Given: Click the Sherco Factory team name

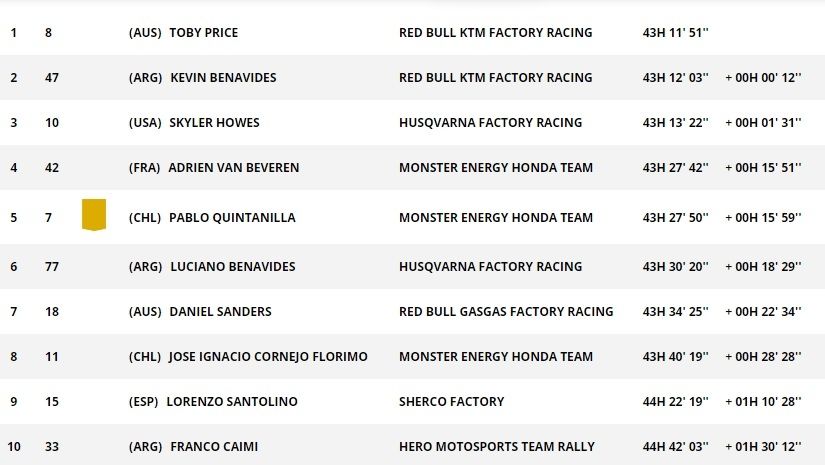Looking at the screenshot, I should [x=451, y=402].
